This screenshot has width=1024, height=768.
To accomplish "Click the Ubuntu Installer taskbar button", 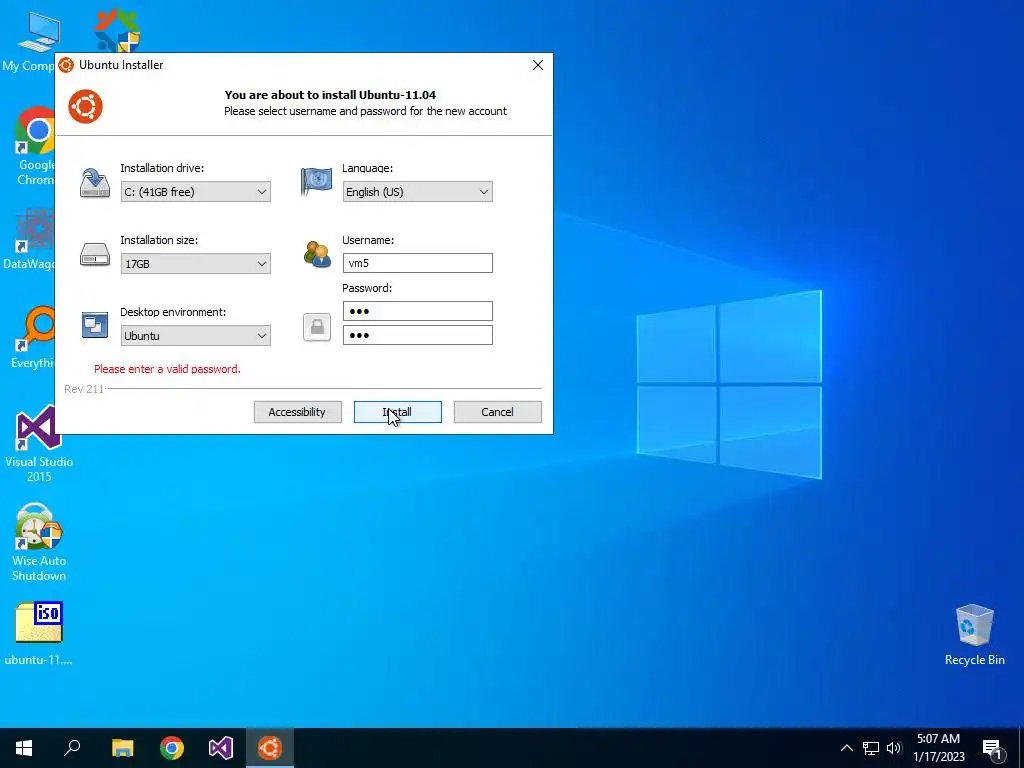I will tap(270, 748).
